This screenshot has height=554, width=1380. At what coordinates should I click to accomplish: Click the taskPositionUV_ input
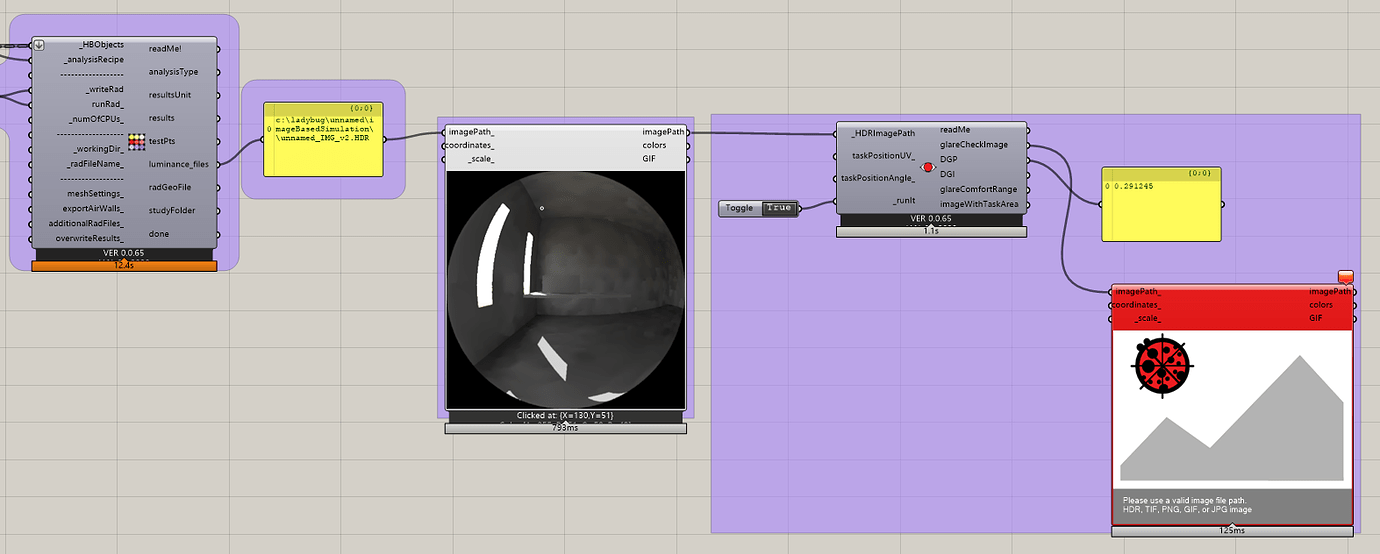click(x=884, y=156)
